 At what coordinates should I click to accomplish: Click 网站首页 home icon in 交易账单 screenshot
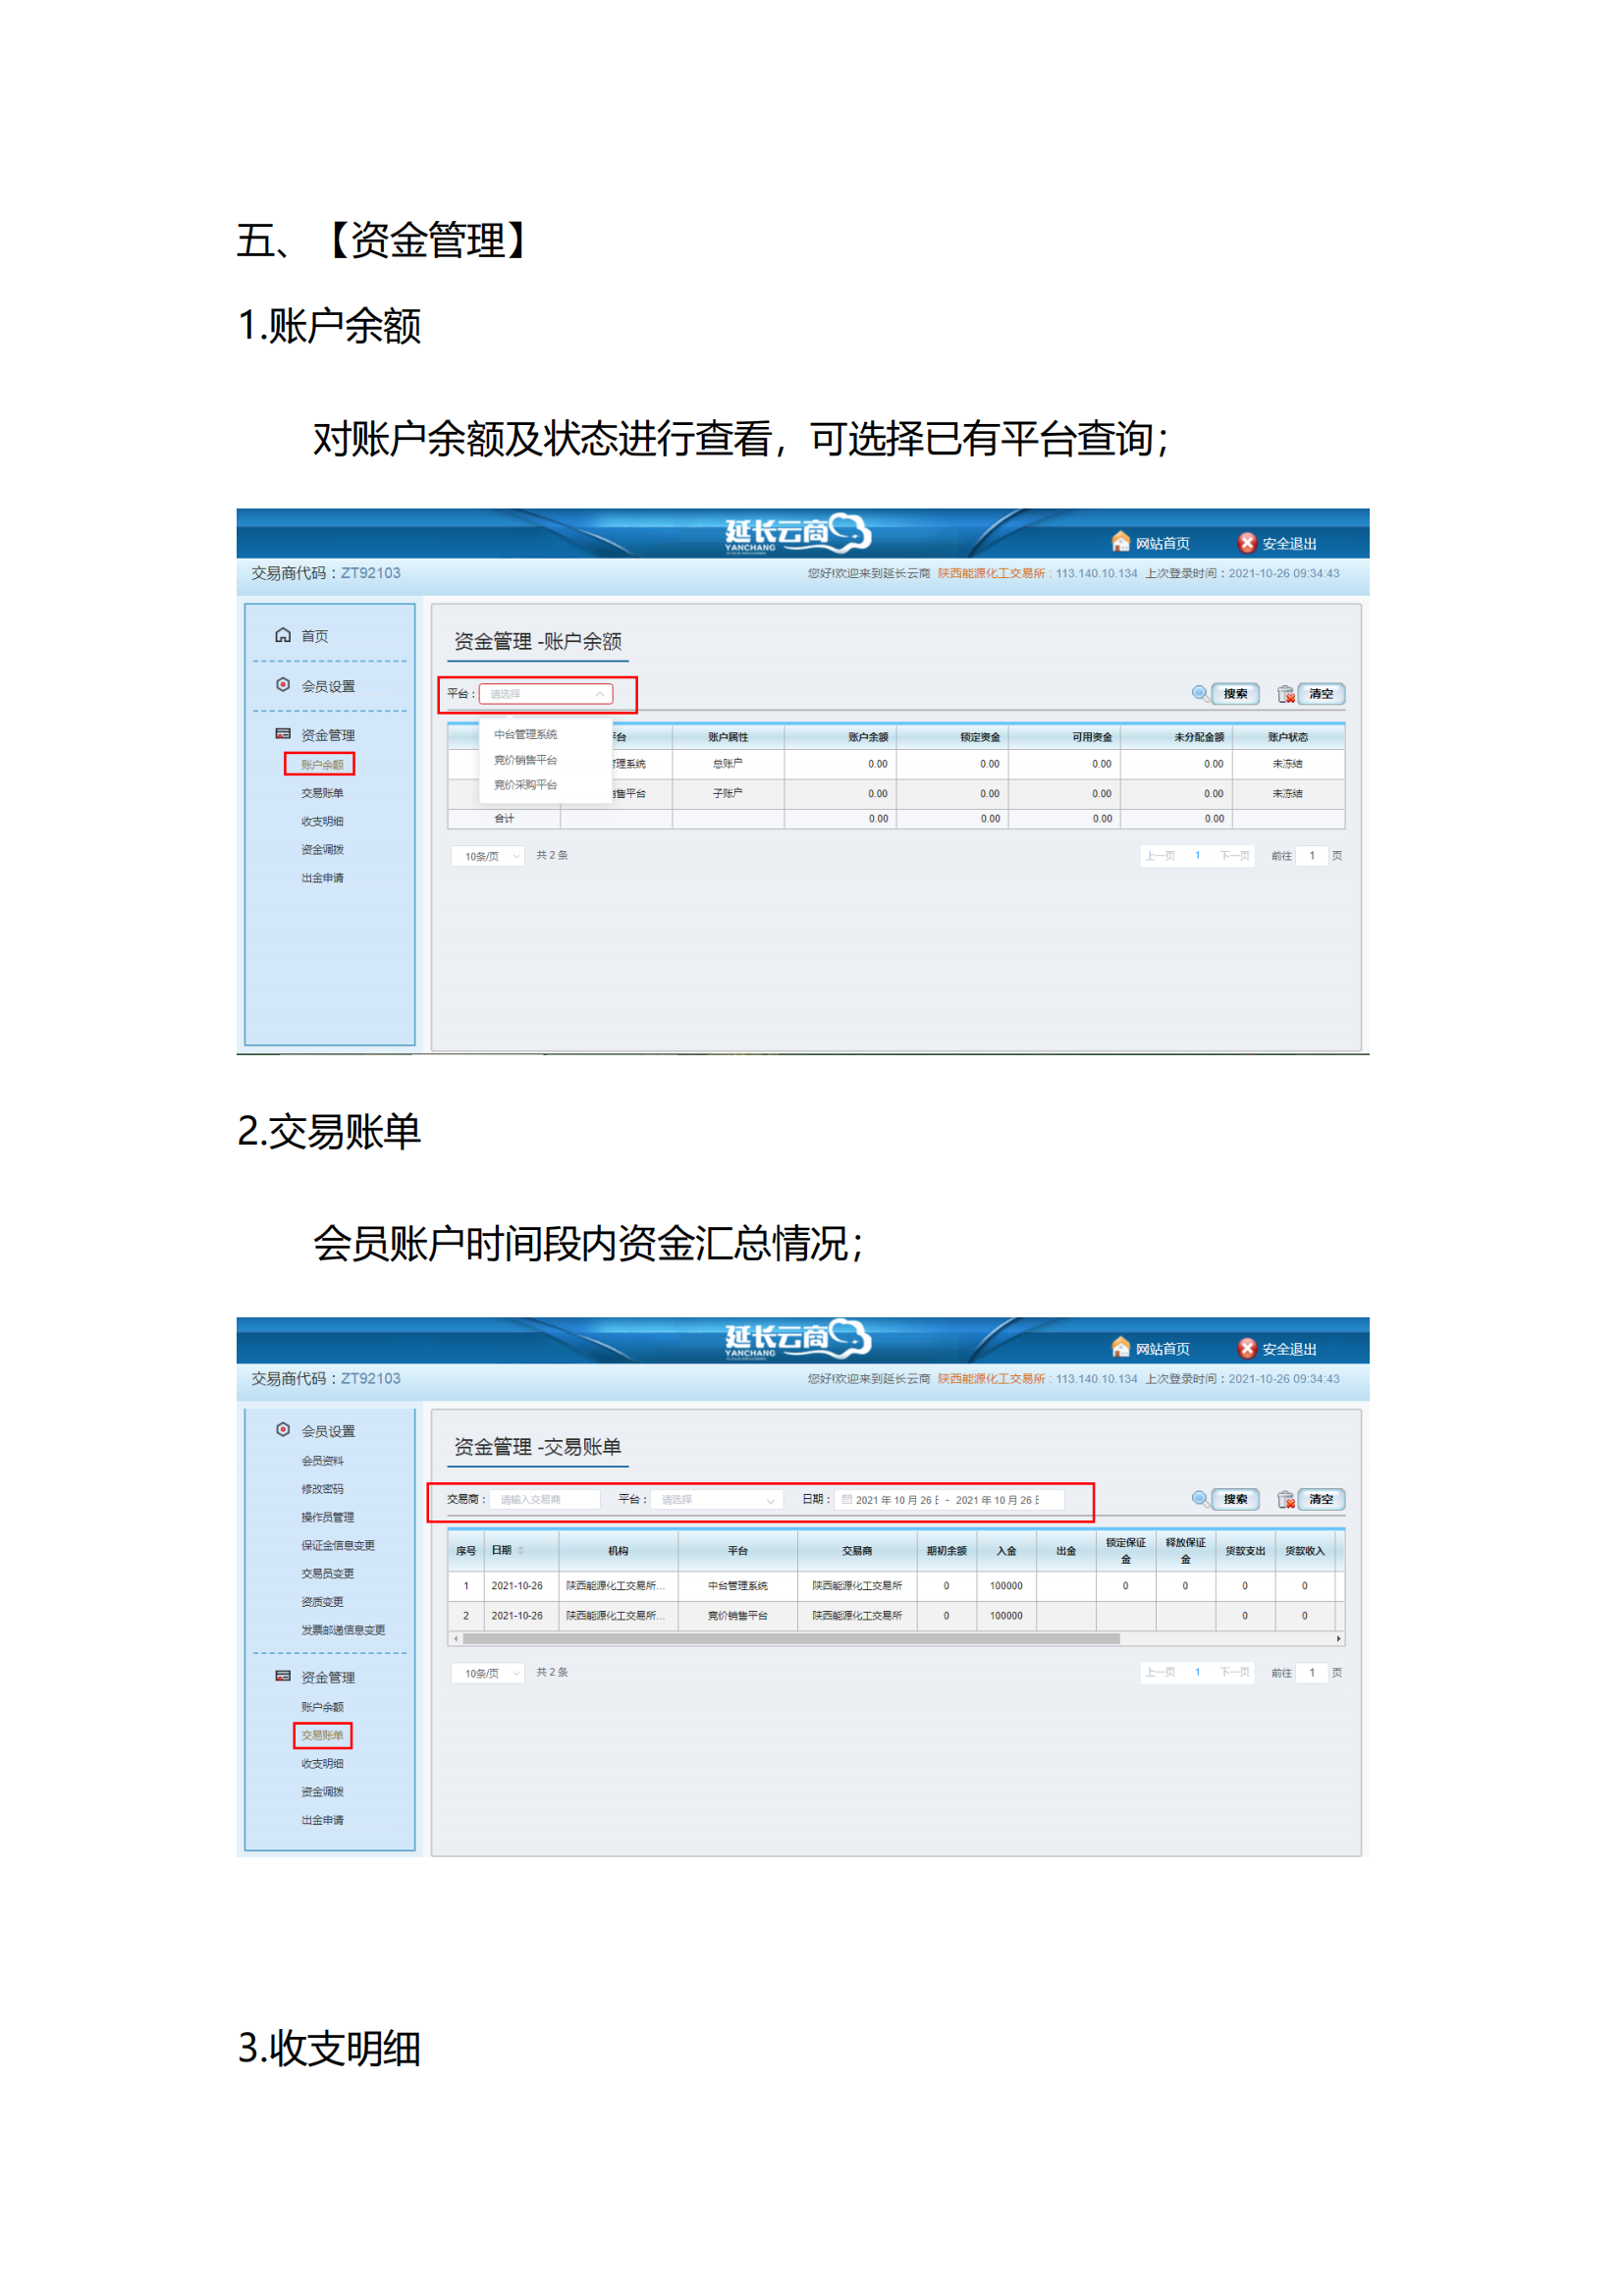point(1120,1347)
